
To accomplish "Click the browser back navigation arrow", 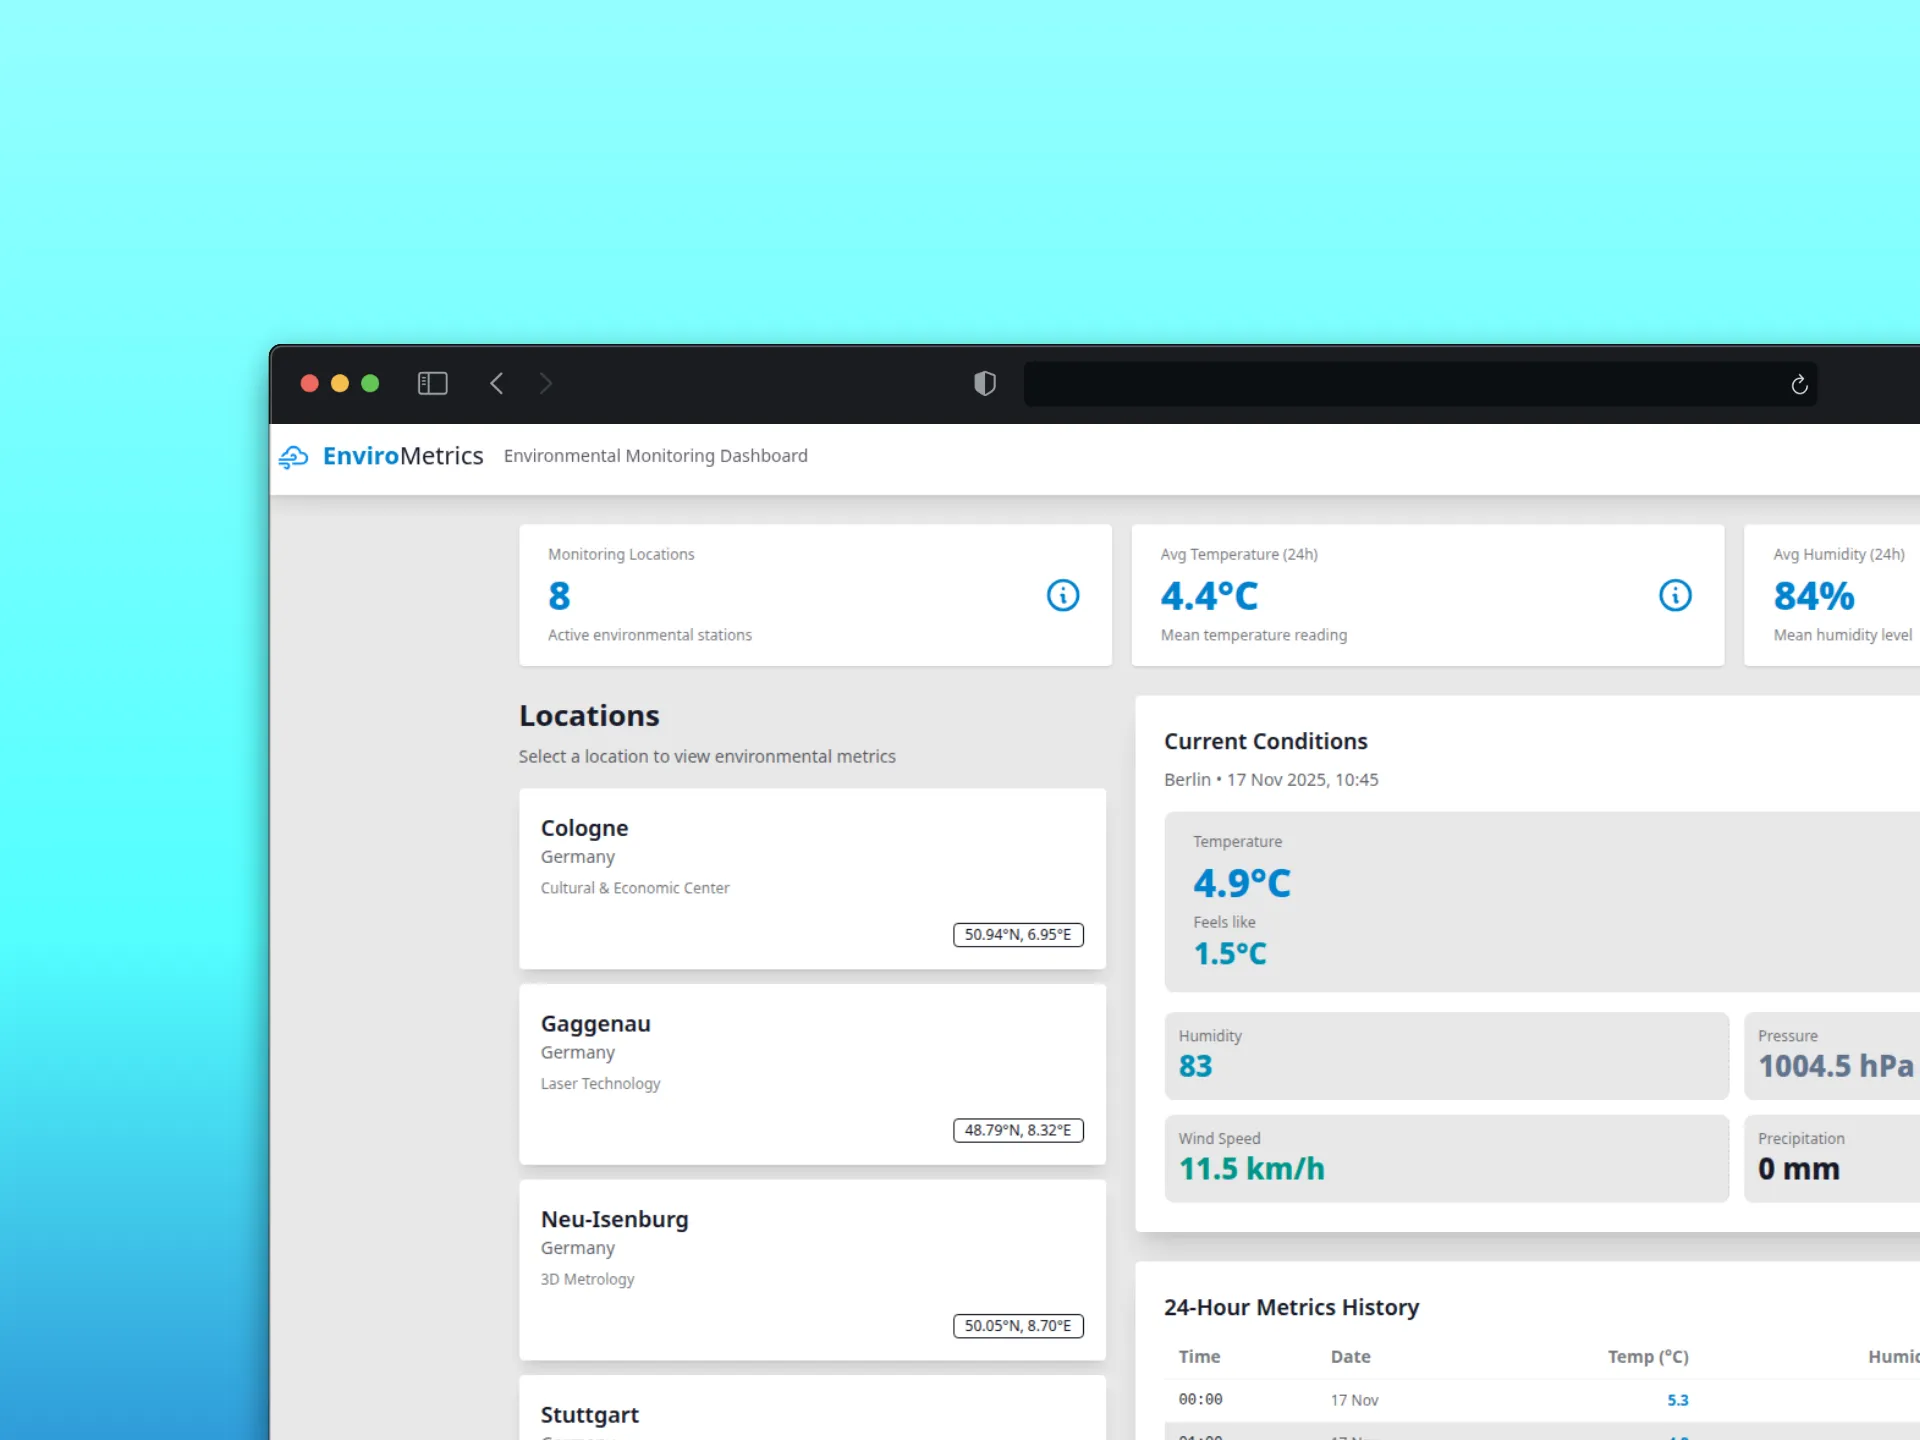I will (x=497, y=383).
